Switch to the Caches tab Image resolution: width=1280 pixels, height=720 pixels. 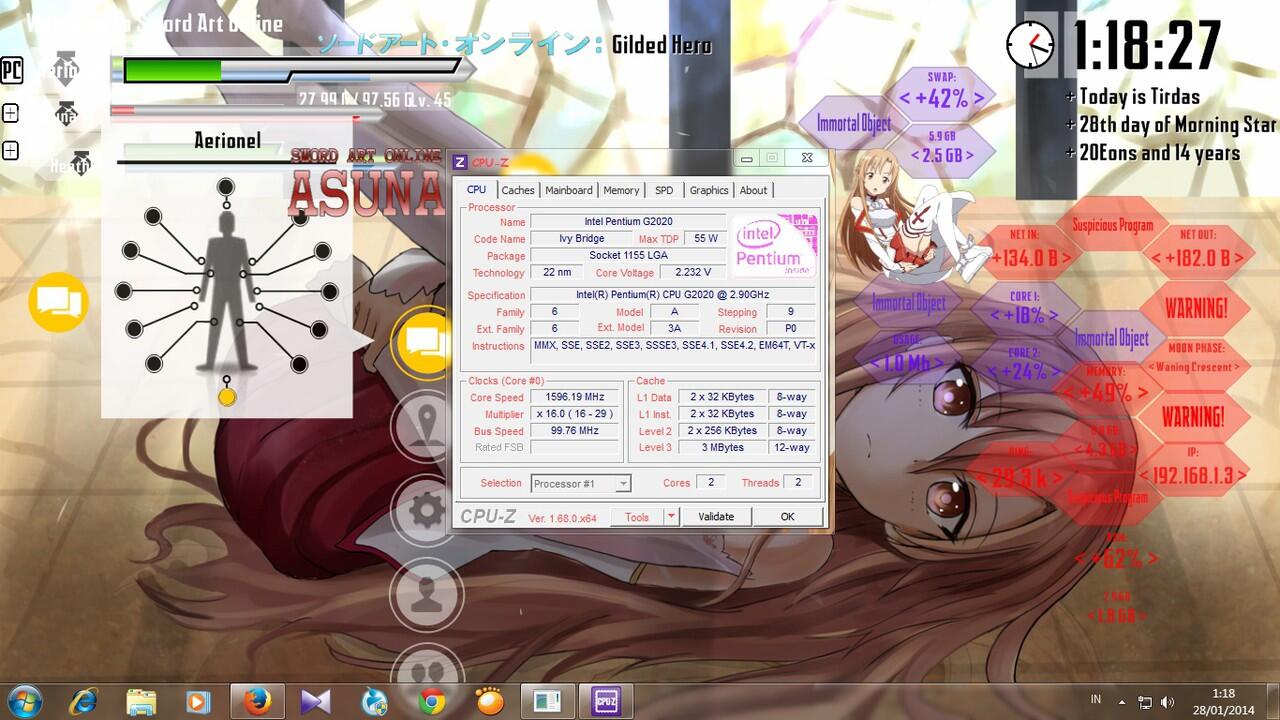(x=518, y=190)
